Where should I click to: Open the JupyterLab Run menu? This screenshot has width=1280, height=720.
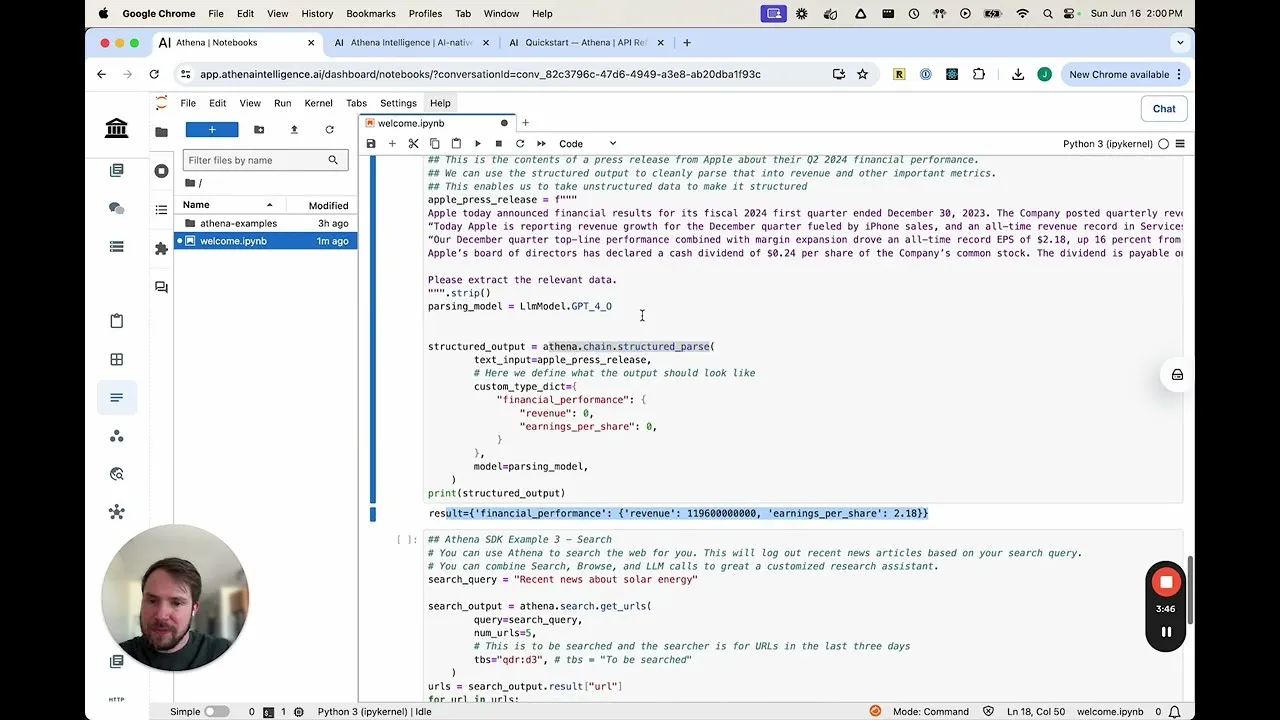(283, 103)
